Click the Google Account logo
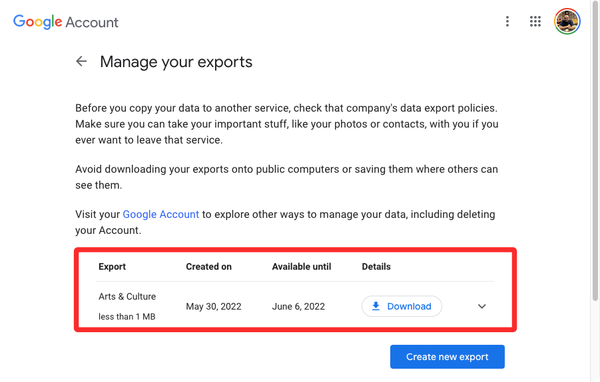 (x=65, y=22)
